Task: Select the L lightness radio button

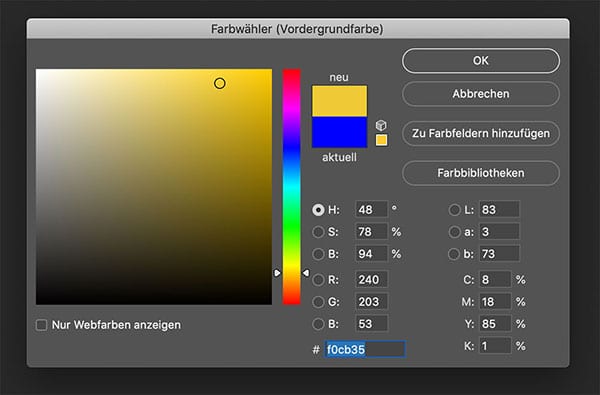Action: pyautogui.click(x=454, y=210)
